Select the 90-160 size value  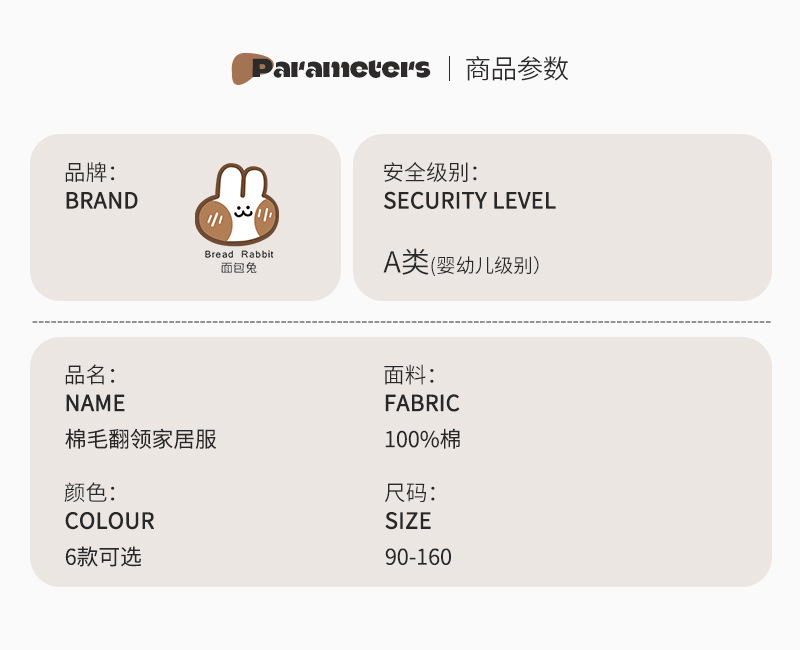pyautogui.click(x=418, y=557)
